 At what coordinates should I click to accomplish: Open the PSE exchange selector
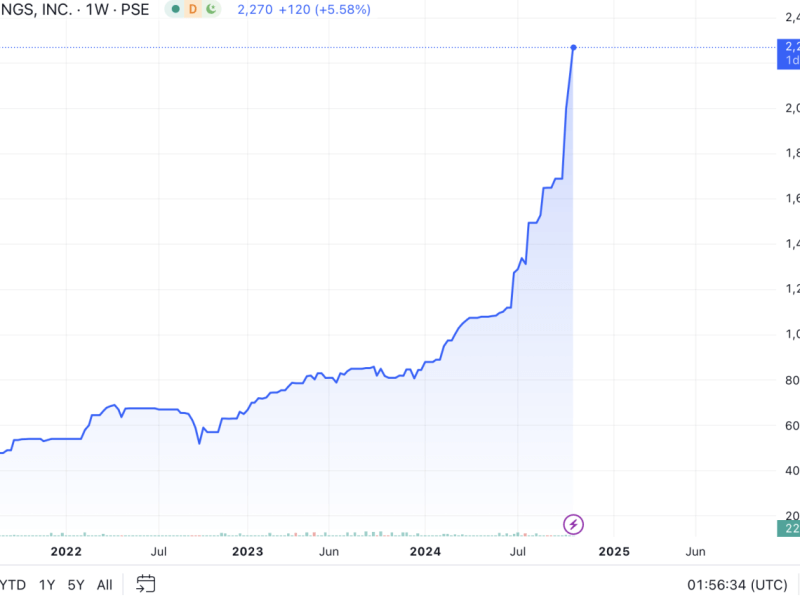134,10
